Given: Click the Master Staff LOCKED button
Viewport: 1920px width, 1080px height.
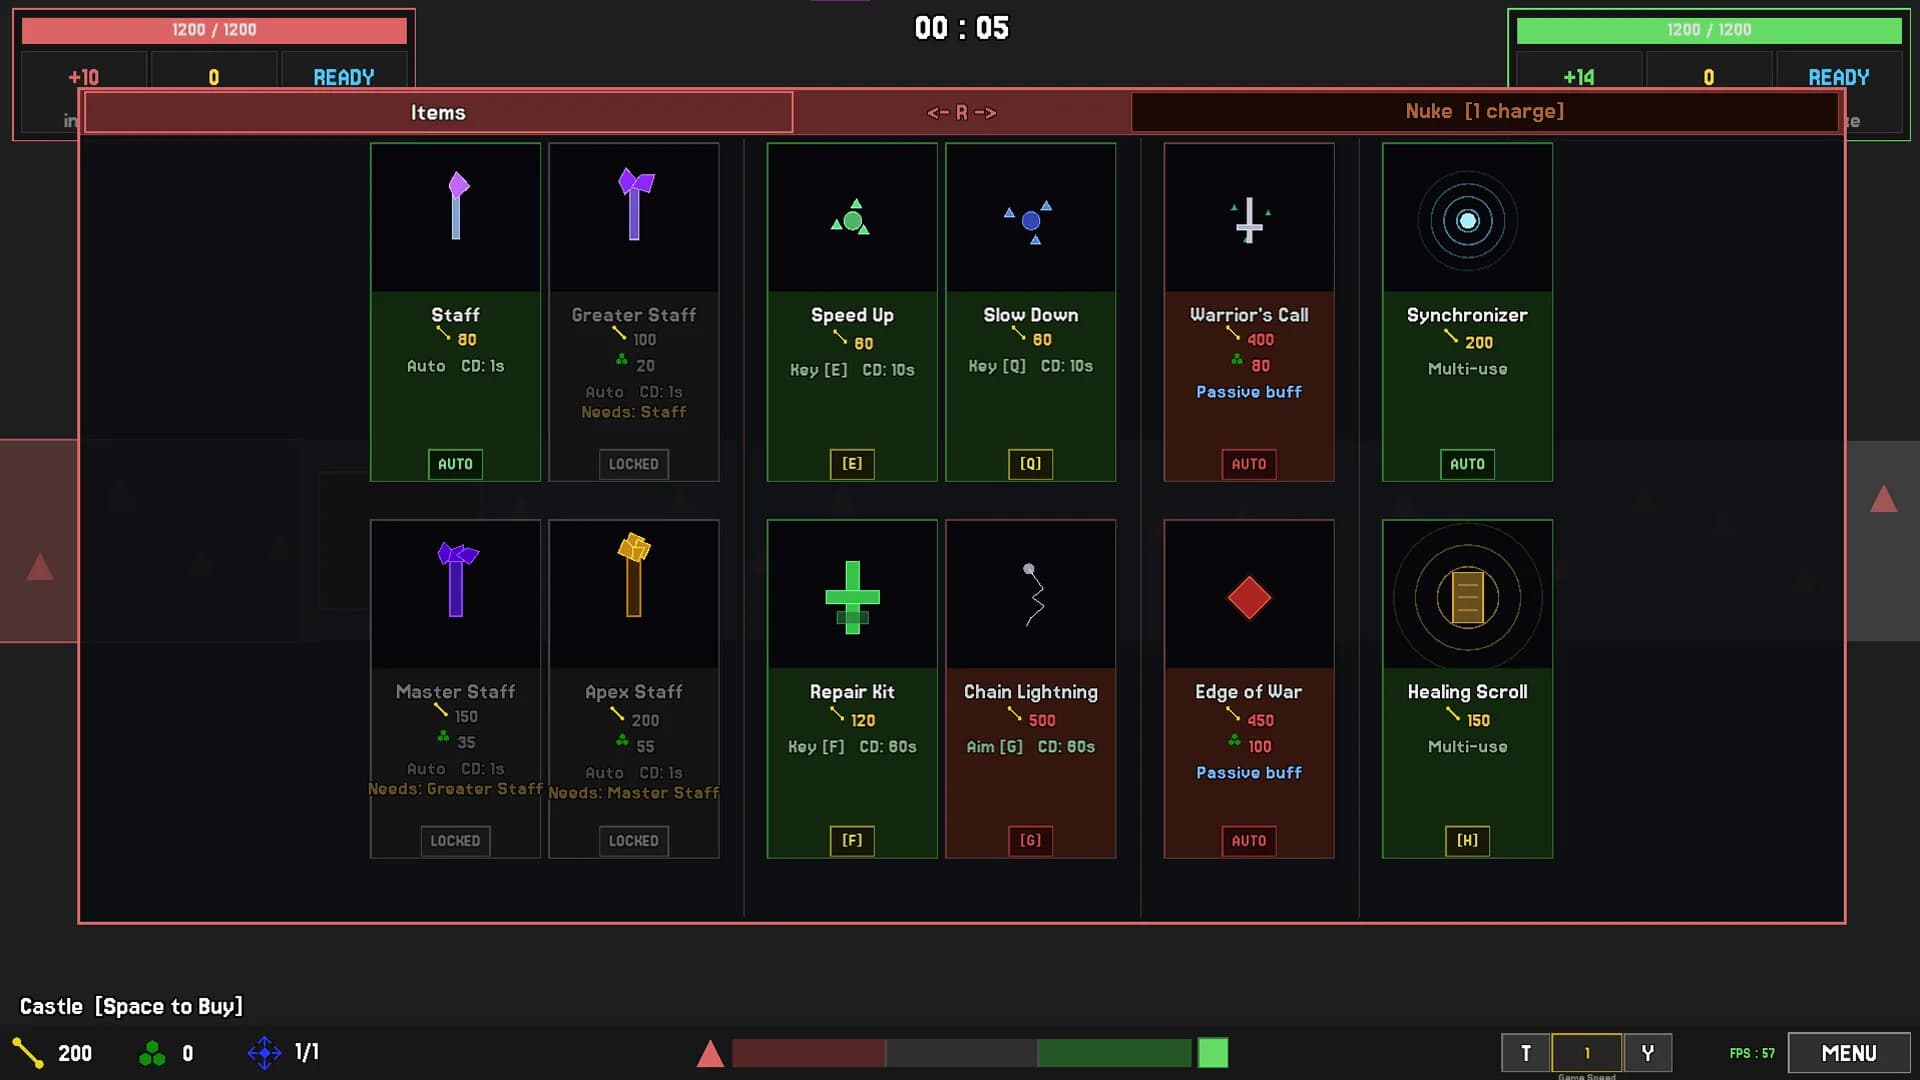Looking at the screenshot, I should pyautogui.click(x=455, y=841).
